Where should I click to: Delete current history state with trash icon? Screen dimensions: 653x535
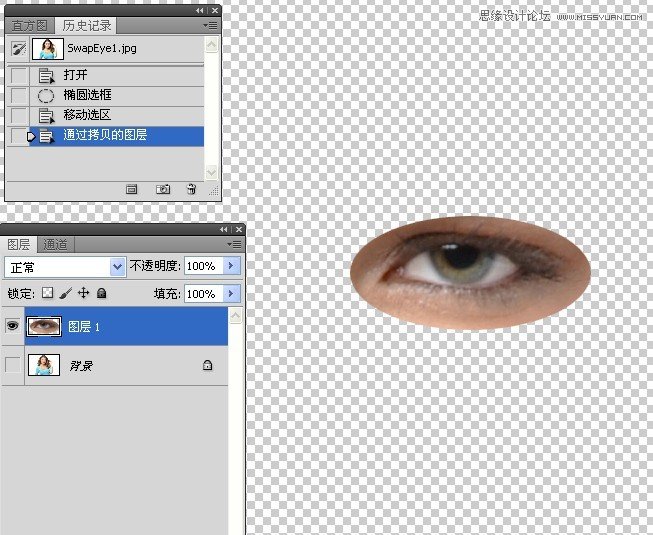click(x=191, y=189)
